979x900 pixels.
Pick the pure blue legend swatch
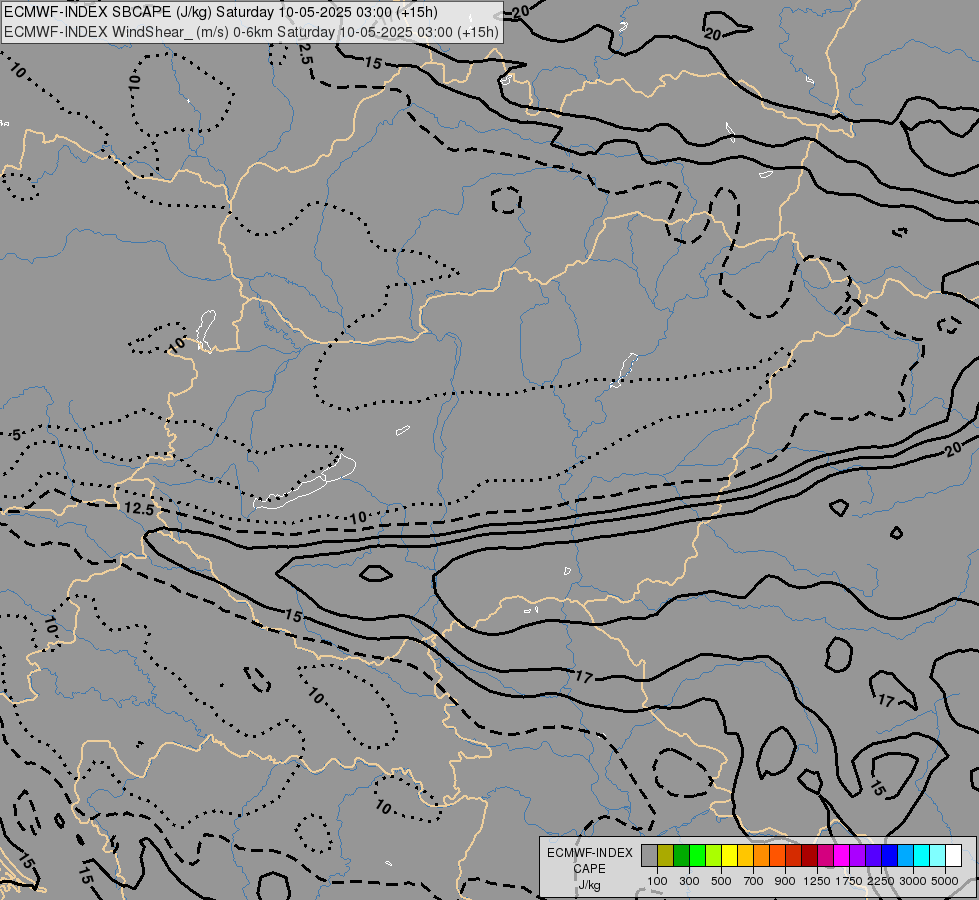coord(890,856)
